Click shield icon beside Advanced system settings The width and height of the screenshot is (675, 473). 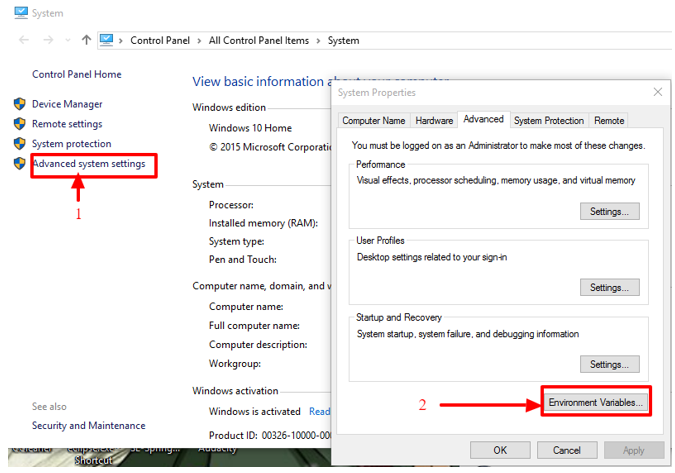[x=19, y=163]
